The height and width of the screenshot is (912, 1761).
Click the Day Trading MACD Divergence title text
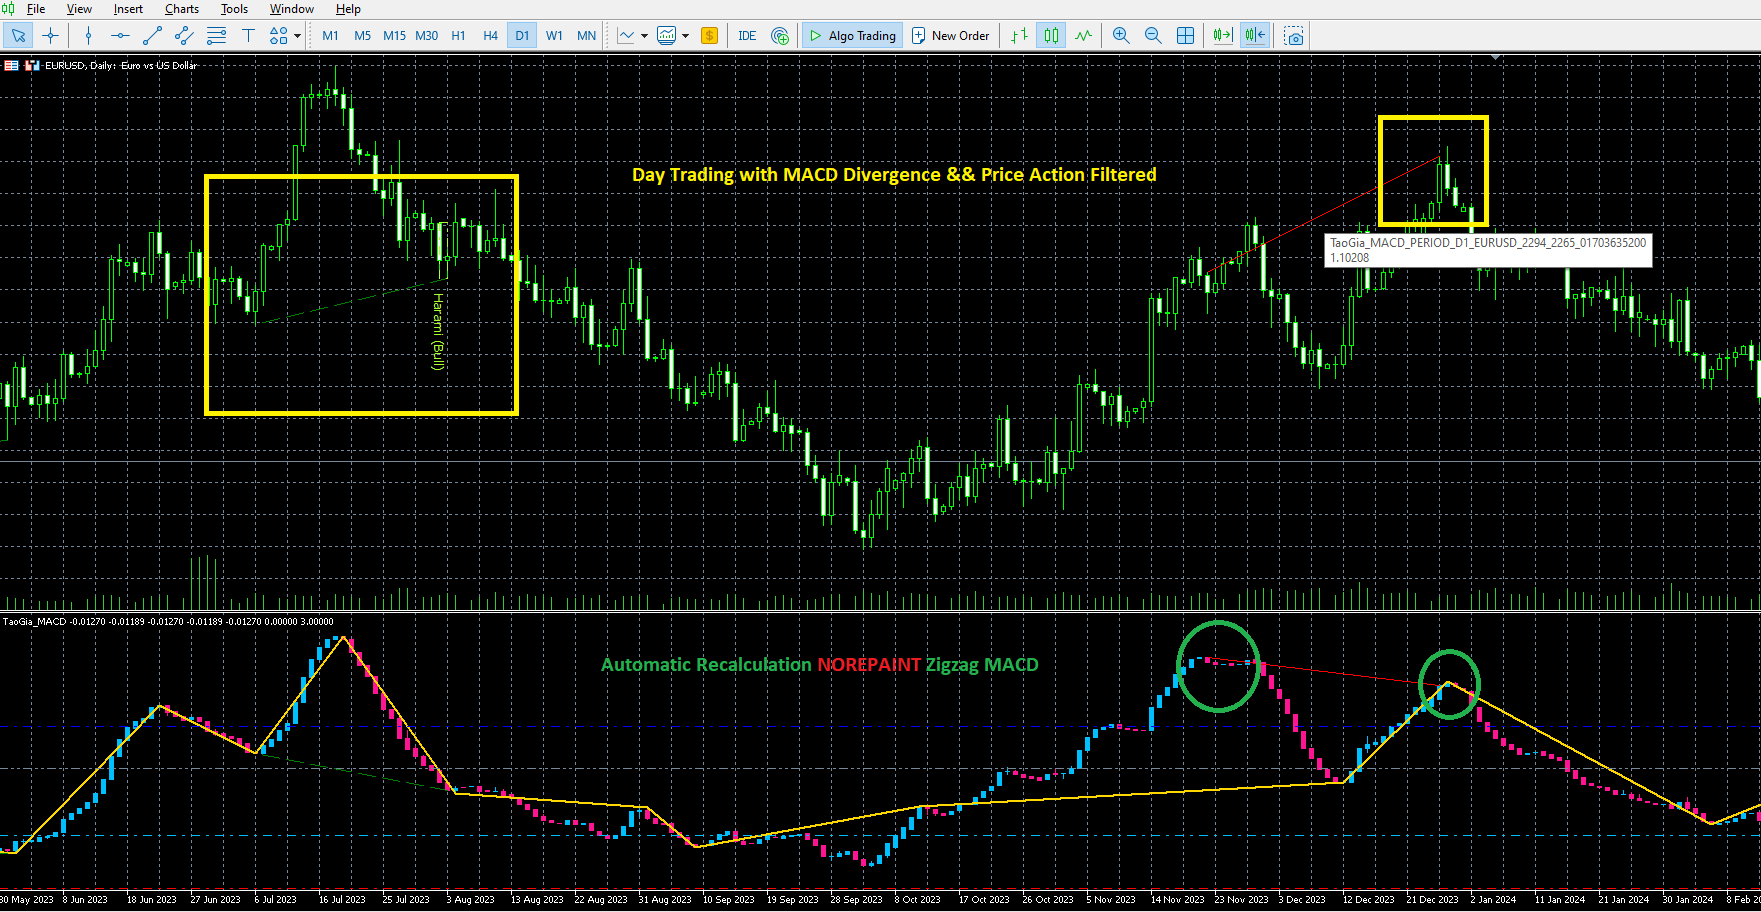click(894, 175)
